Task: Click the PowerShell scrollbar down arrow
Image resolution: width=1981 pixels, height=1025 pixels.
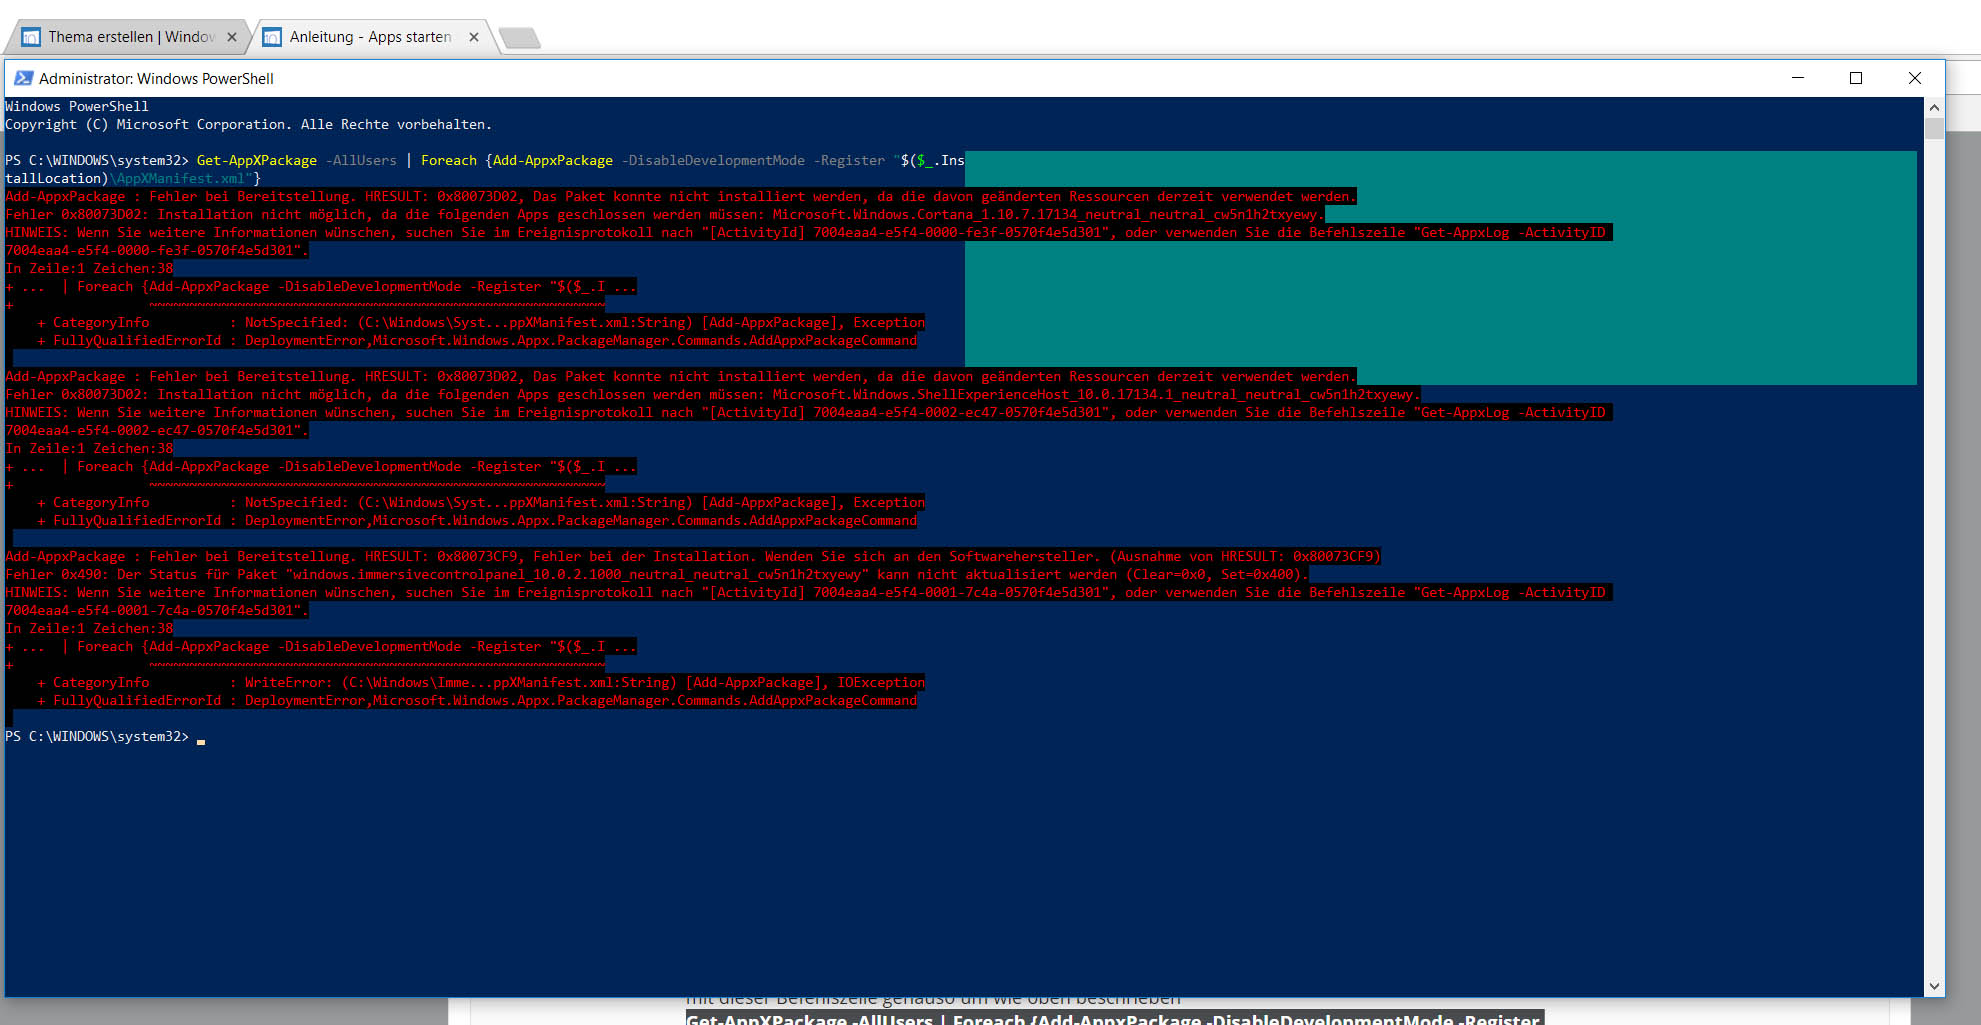Action: point(1934,986)
